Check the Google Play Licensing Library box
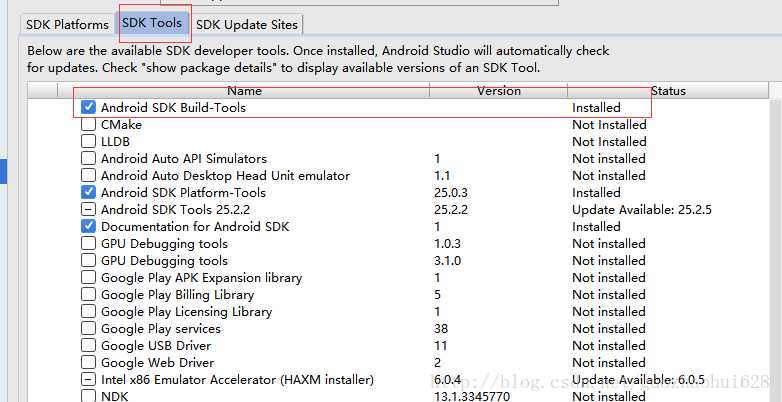 coord(88,311)
